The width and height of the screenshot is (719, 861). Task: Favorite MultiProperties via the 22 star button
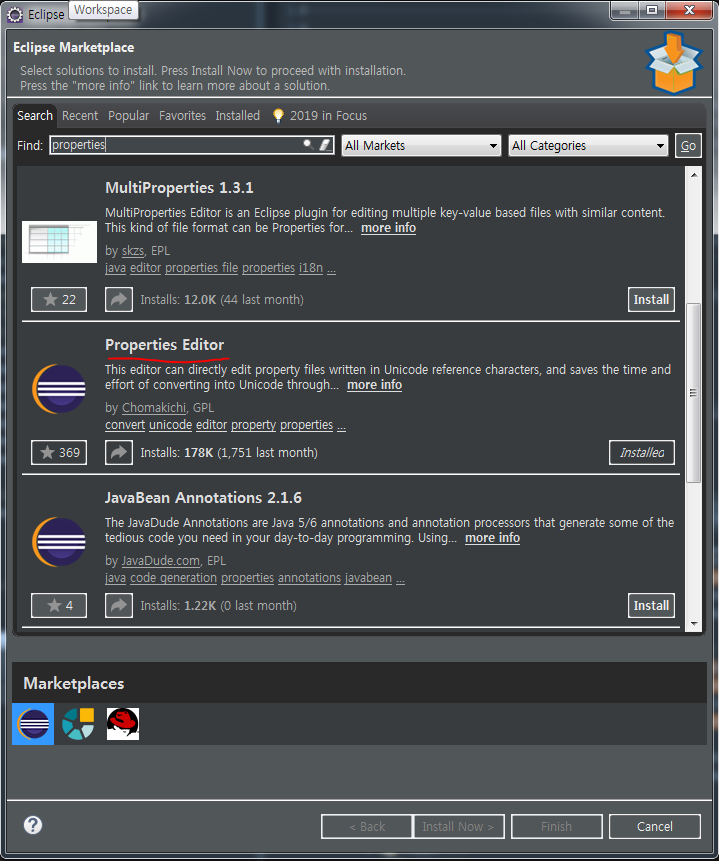(x=59, y=299)
